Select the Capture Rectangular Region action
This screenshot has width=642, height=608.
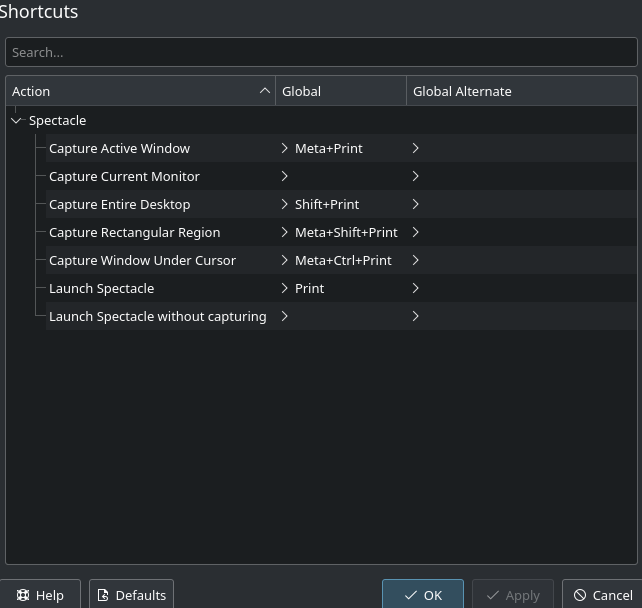[x=135, y=233]
